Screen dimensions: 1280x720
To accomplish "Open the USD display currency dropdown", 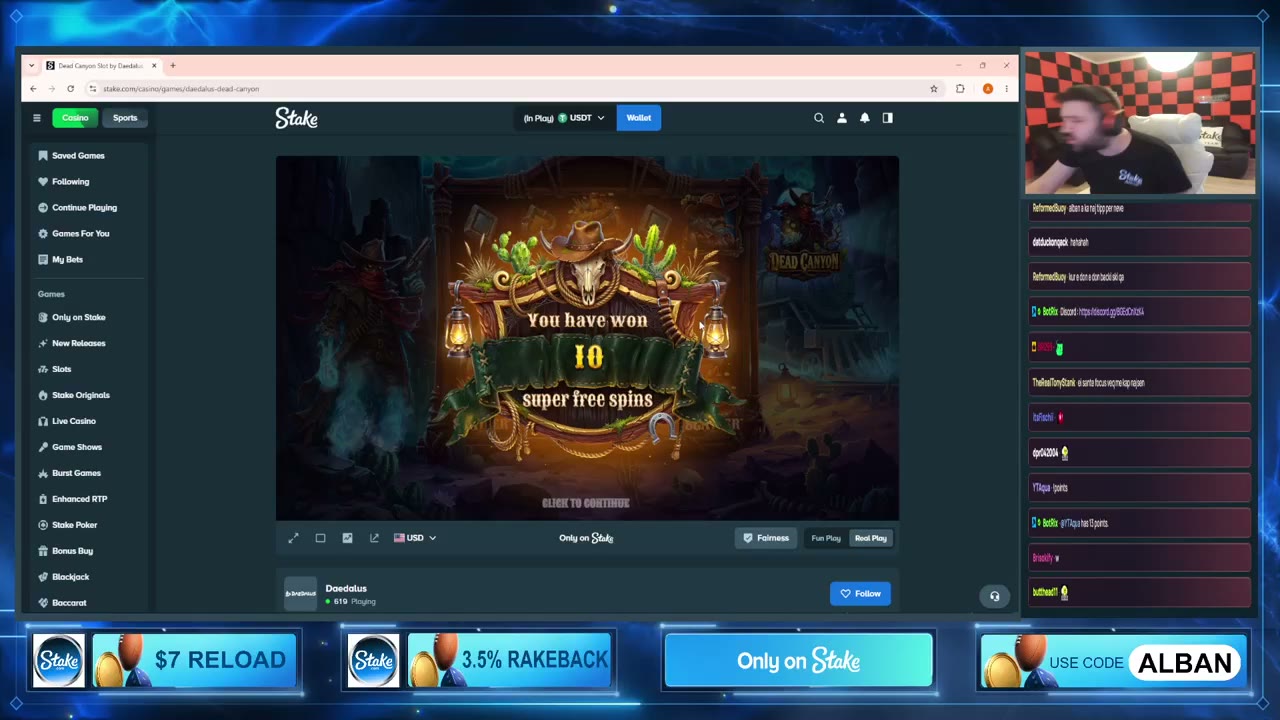I will pos(415,538).
